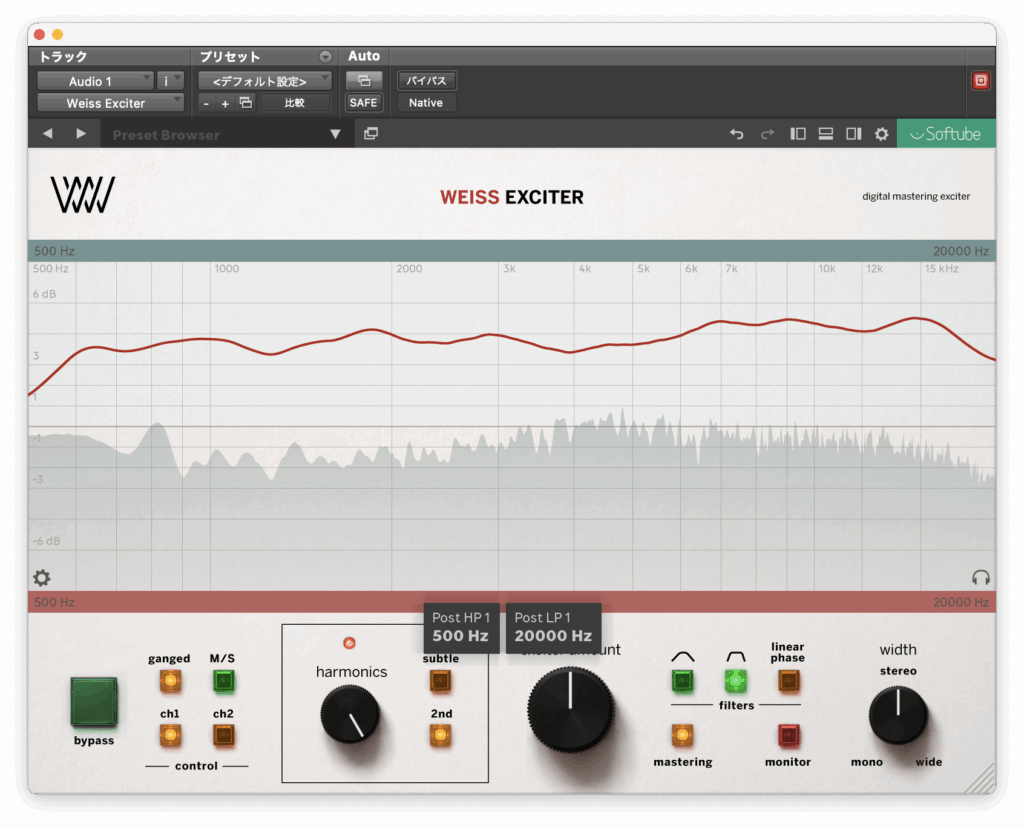Click the 'Post LP 1 20000 Hz' readout
This screenshot has width=1024, height=827.
tap(553, 628)
